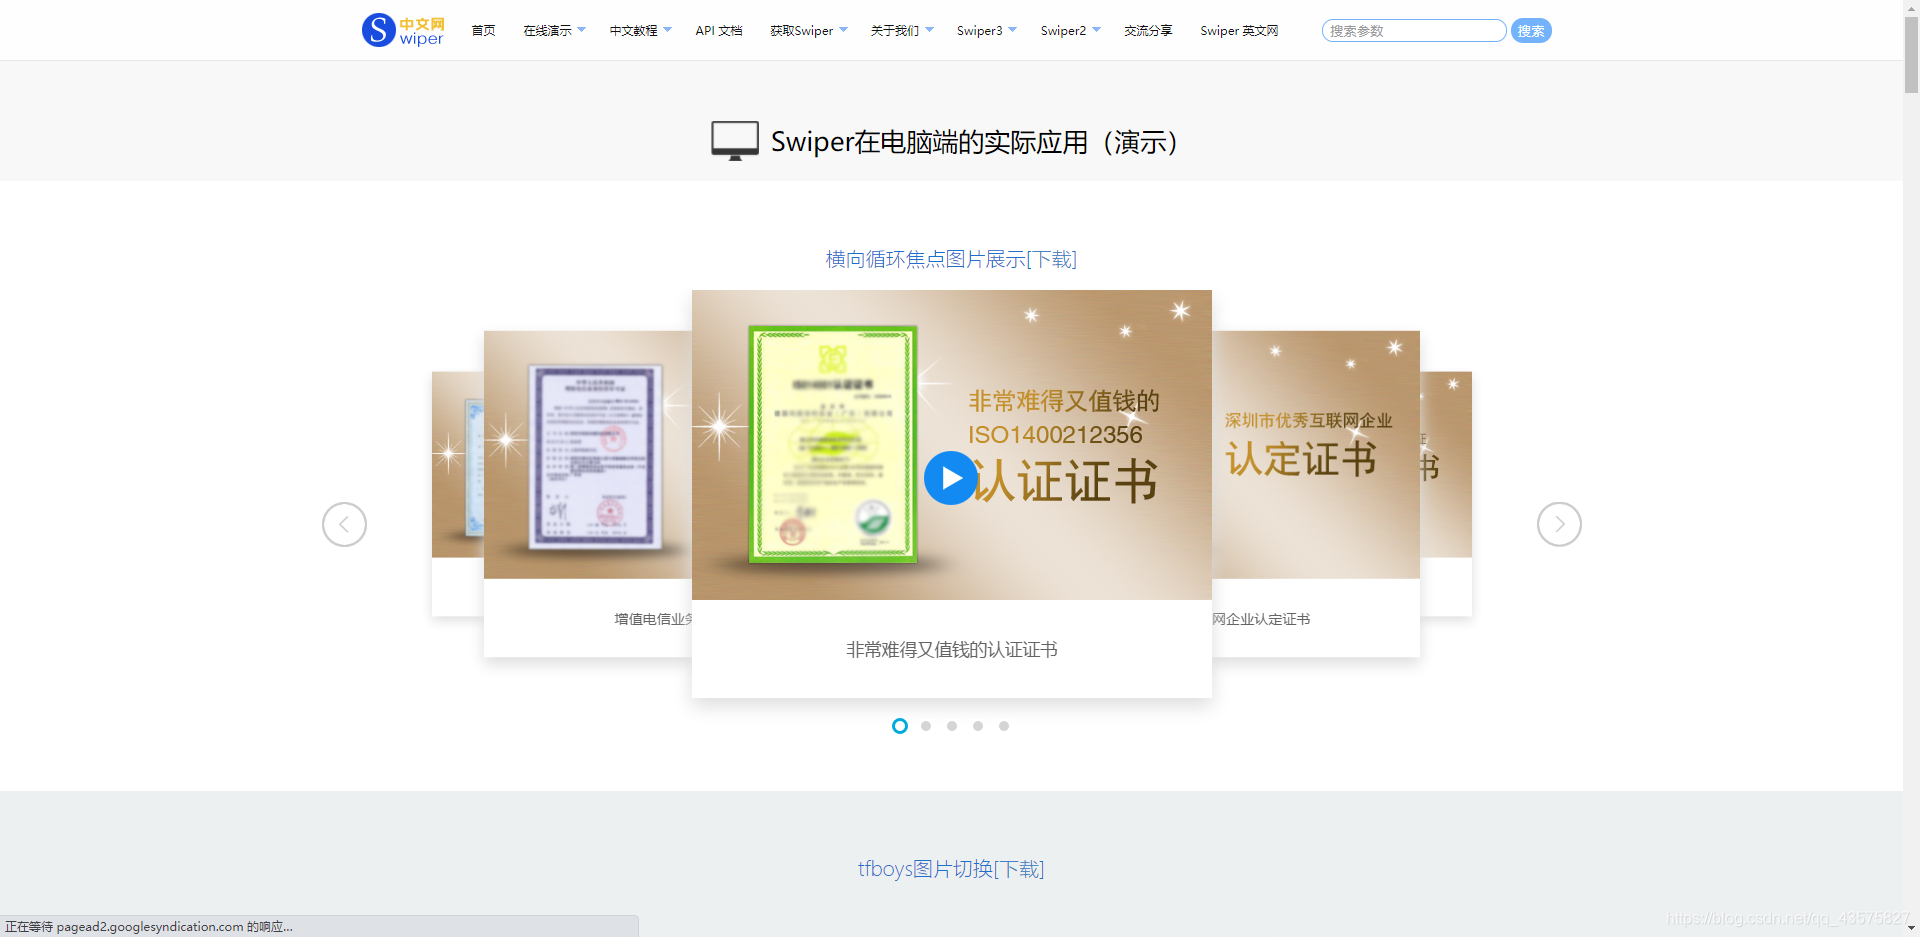The width and height of the screenshot is (1920, 937).
Task: Go to the 首页 menu item
Action: 483,30
